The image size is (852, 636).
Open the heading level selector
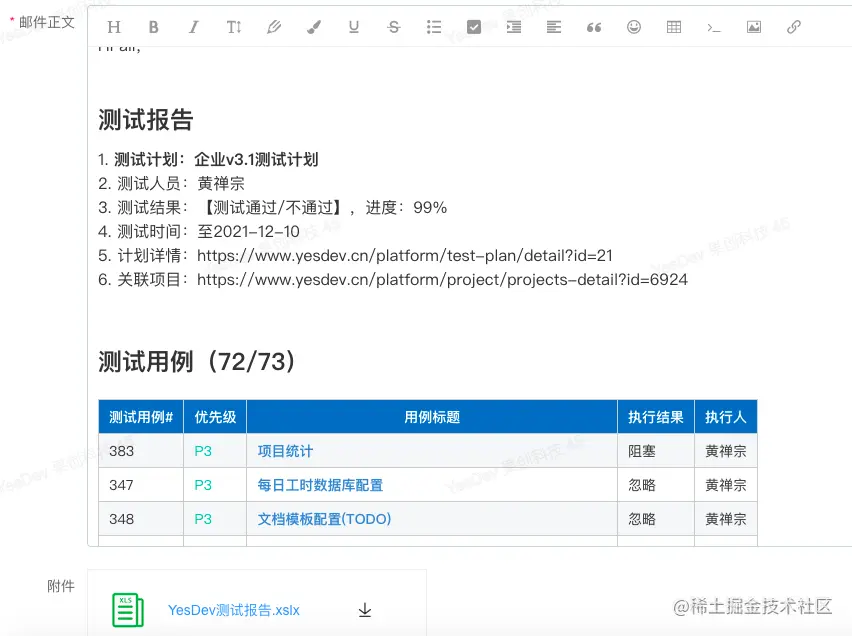[113, 28]
